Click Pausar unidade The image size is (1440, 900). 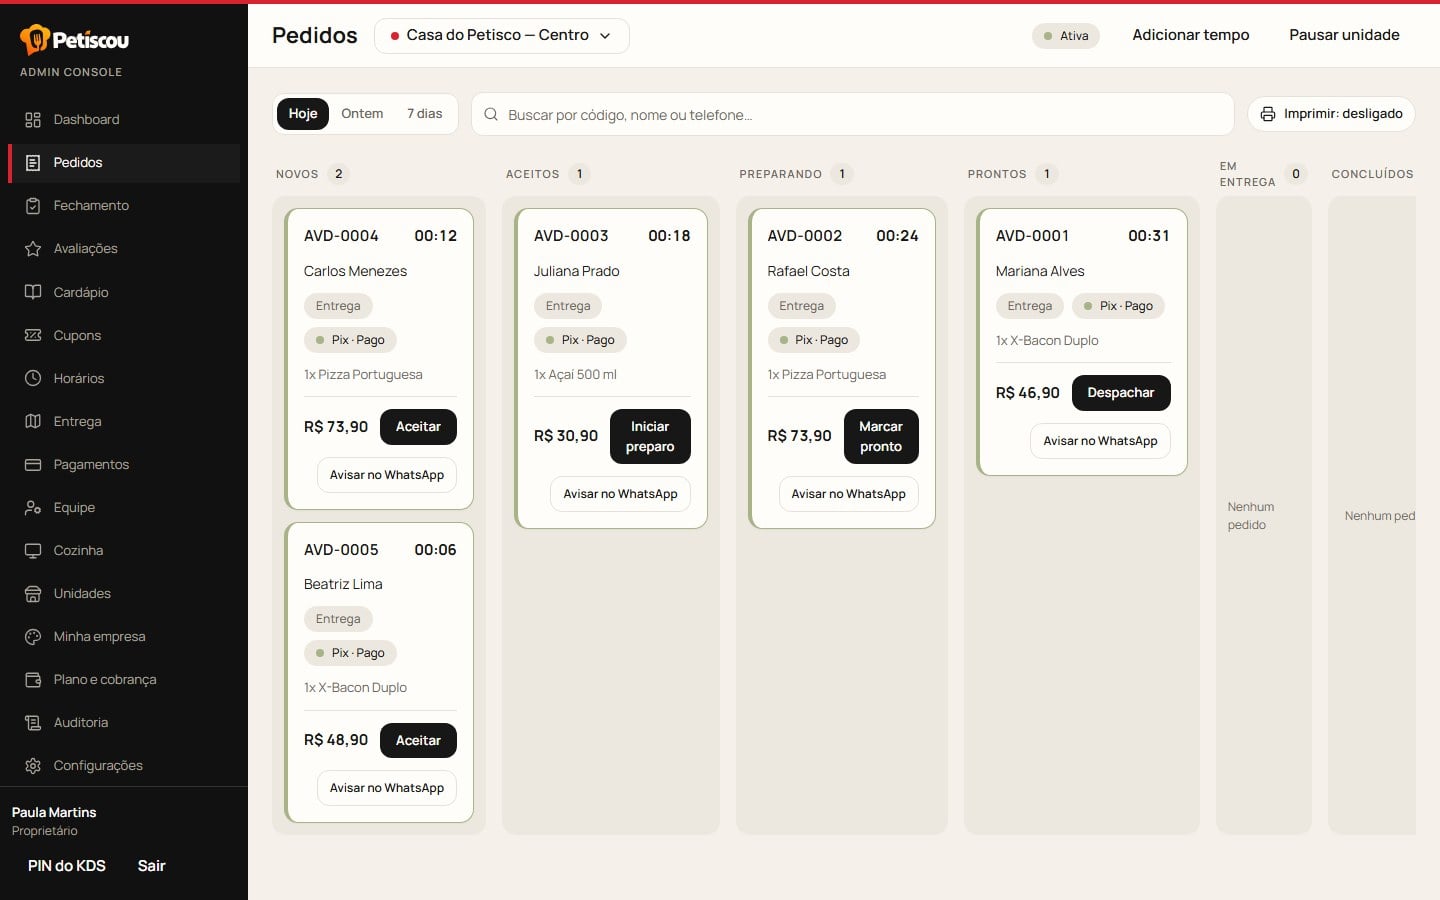click(x=1344, y=35)
